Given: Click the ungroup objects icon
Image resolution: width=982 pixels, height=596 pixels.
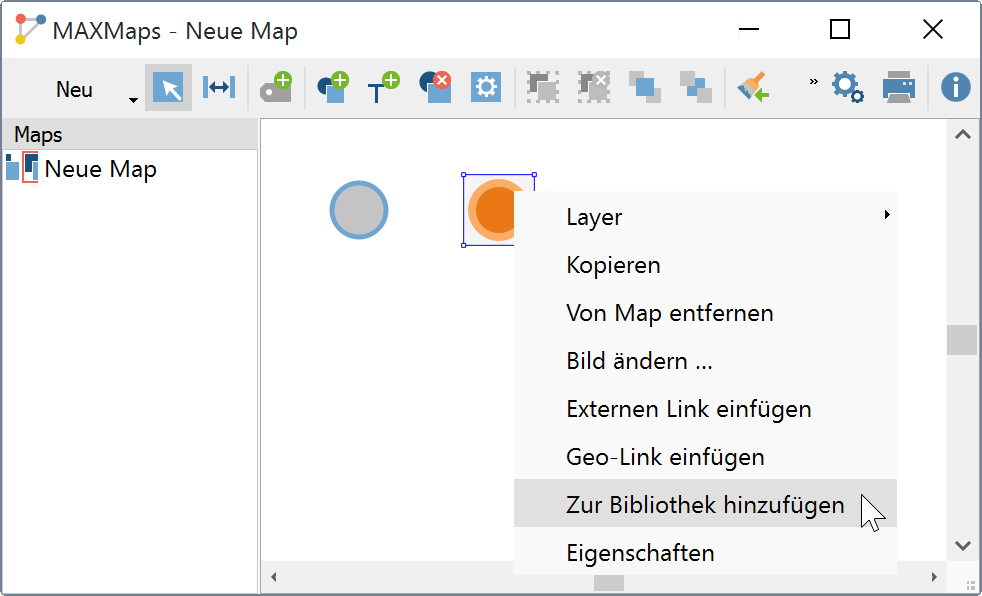Looking at the screenshot, I should [x=594, y=88].
